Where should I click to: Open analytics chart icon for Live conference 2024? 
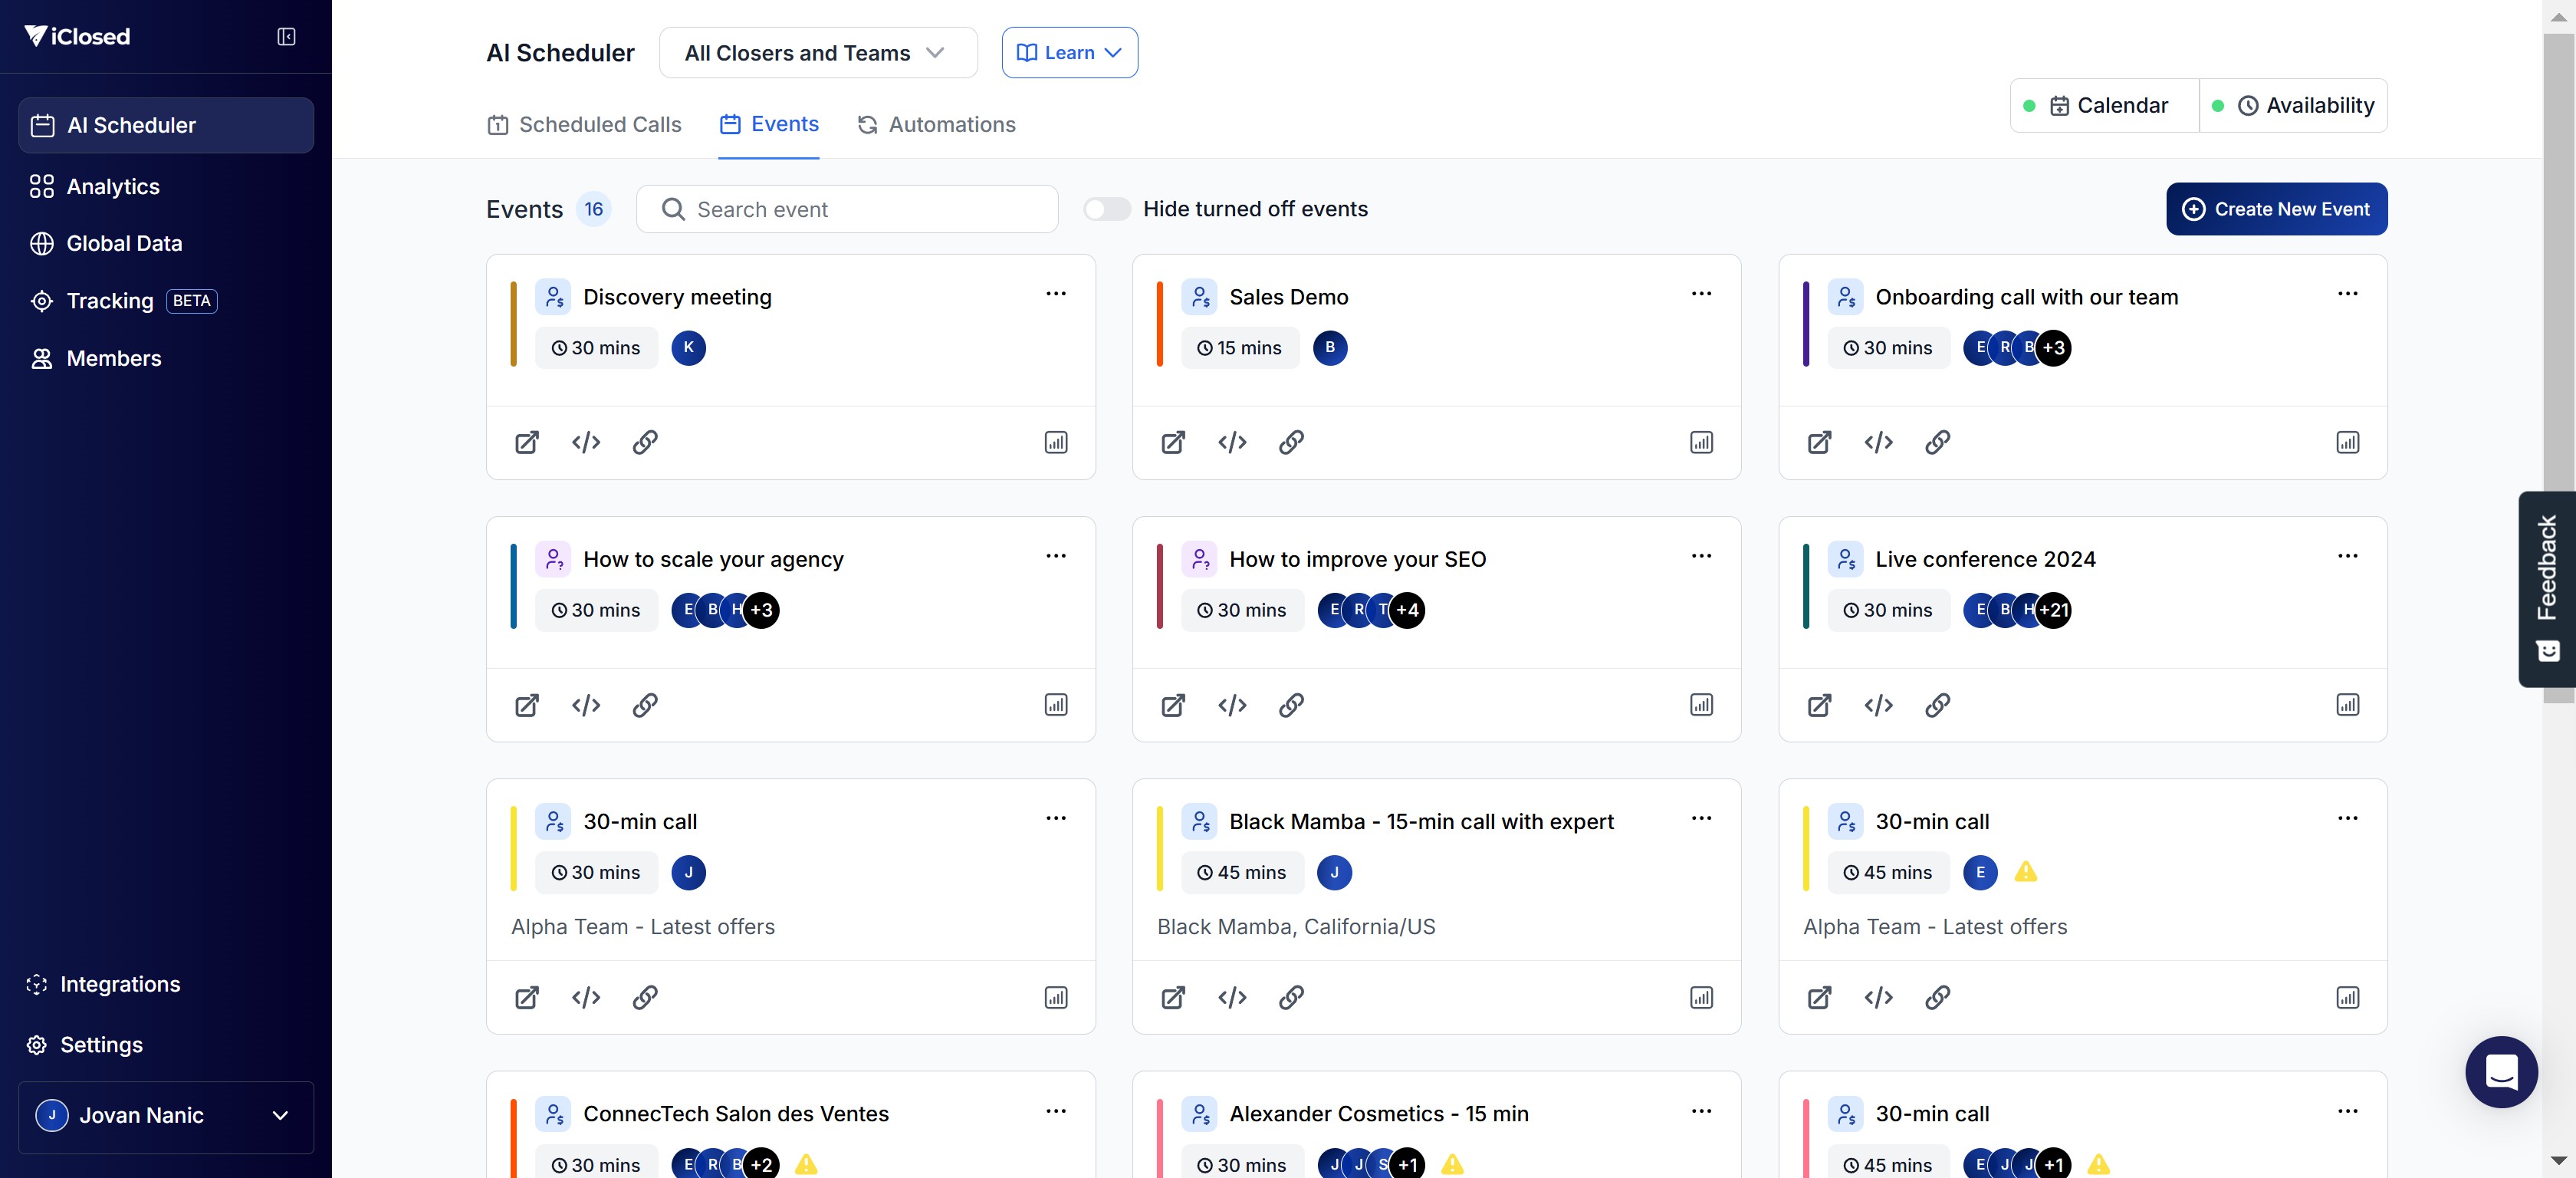(x=2347, y=705)
